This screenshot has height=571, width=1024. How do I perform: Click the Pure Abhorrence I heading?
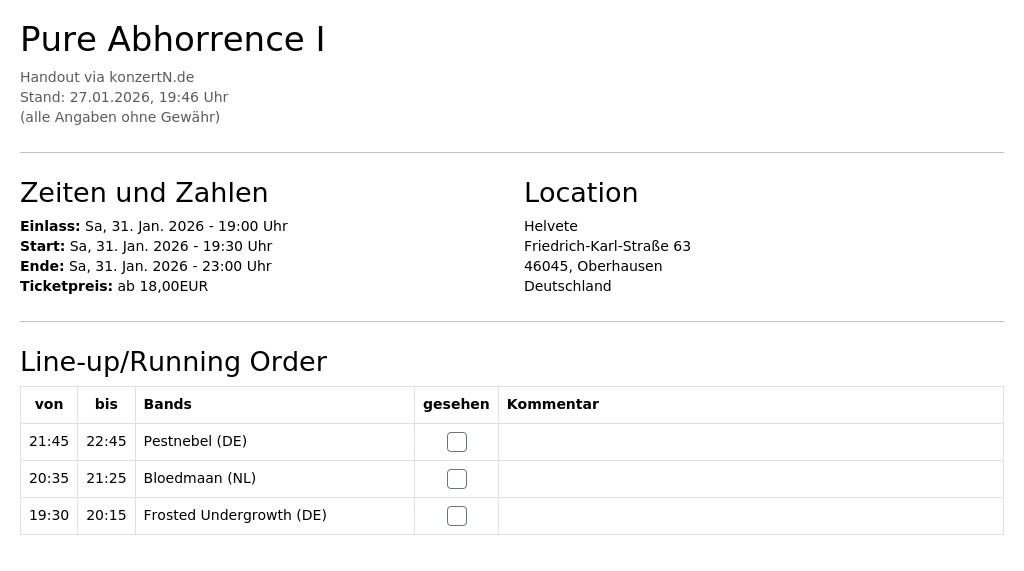tap(172, 39)
